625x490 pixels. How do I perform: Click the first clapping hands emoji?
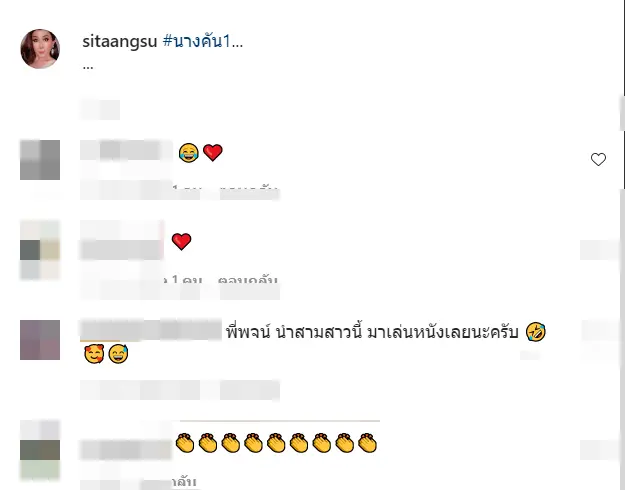185,443
